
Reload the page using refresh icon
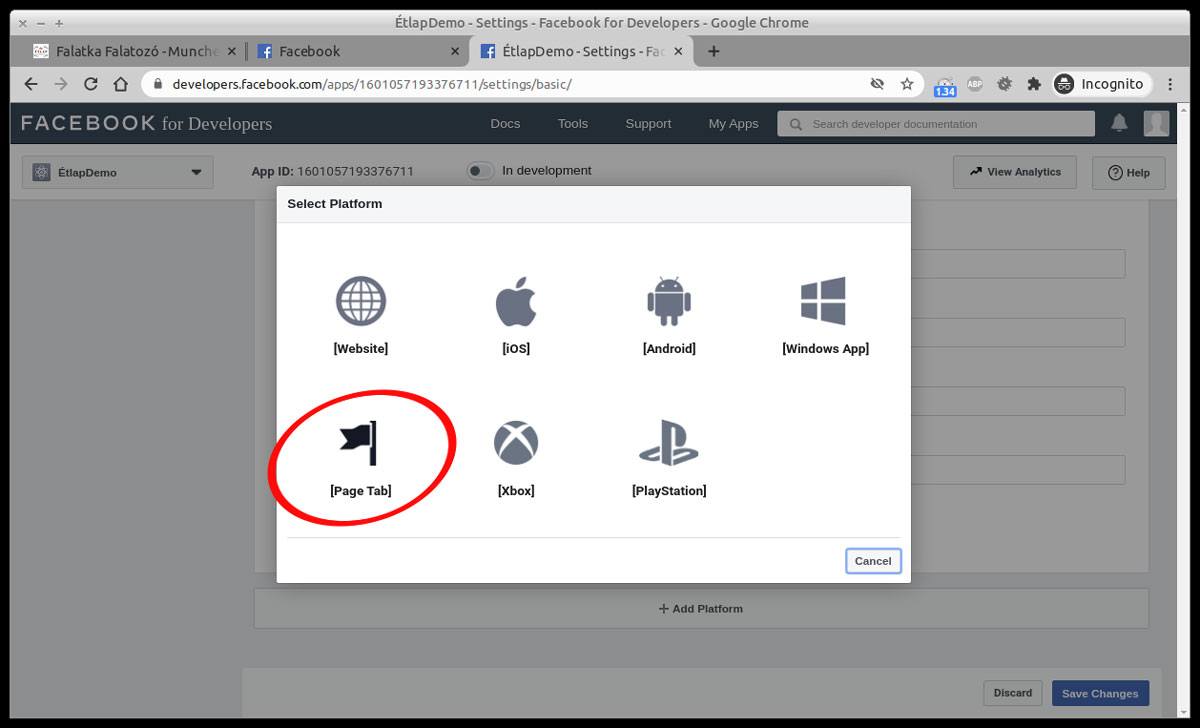point(91,84)
